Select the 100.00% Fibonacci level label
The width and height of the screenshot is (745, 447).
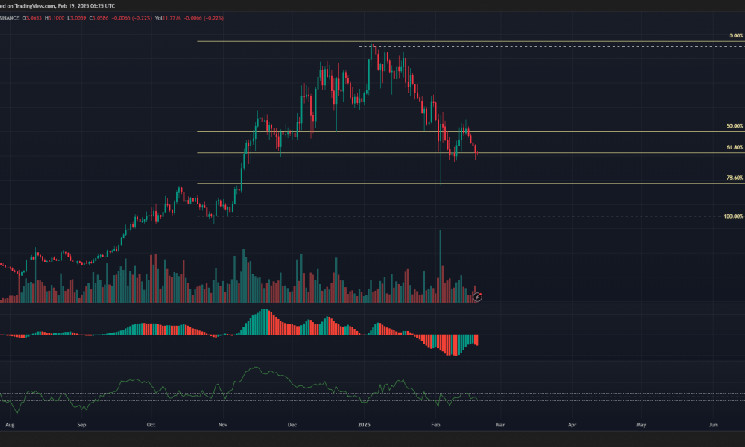[x=733, y=217]
